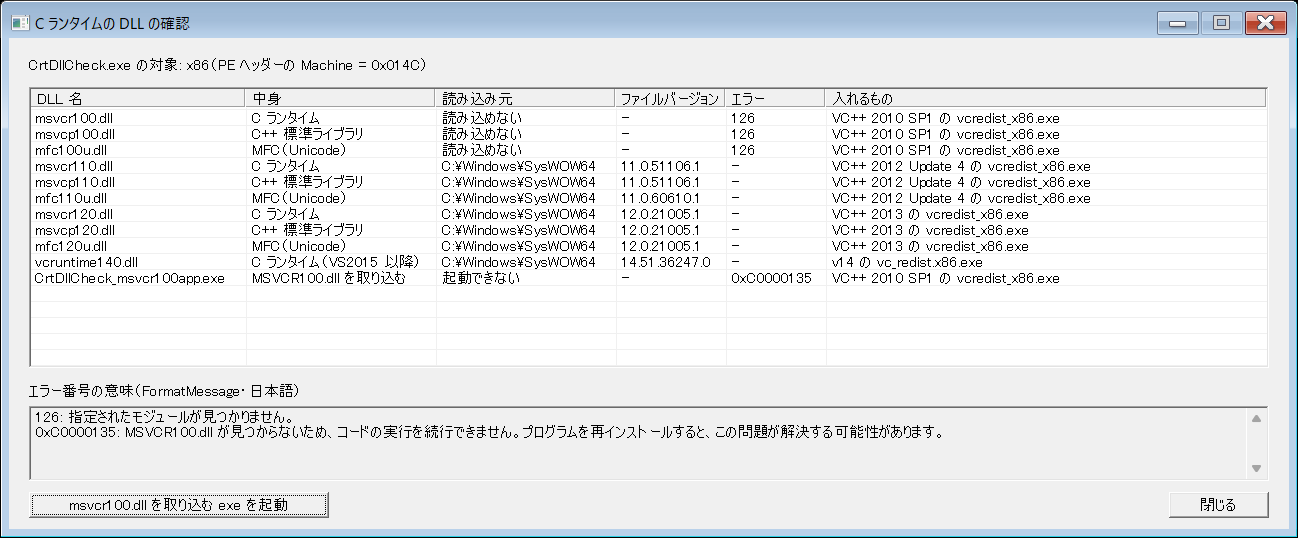Click the 読み込み元 column header
Viewport: 1298px width, 538px height.
click(x=525, y=99)
